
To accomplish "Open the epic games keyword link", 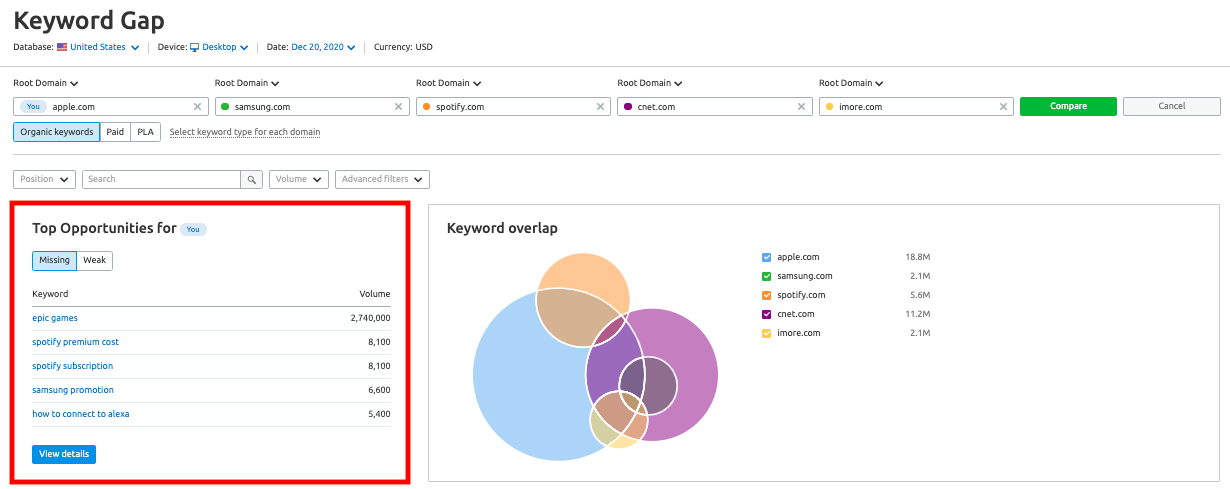I will [x=55, y=318].
